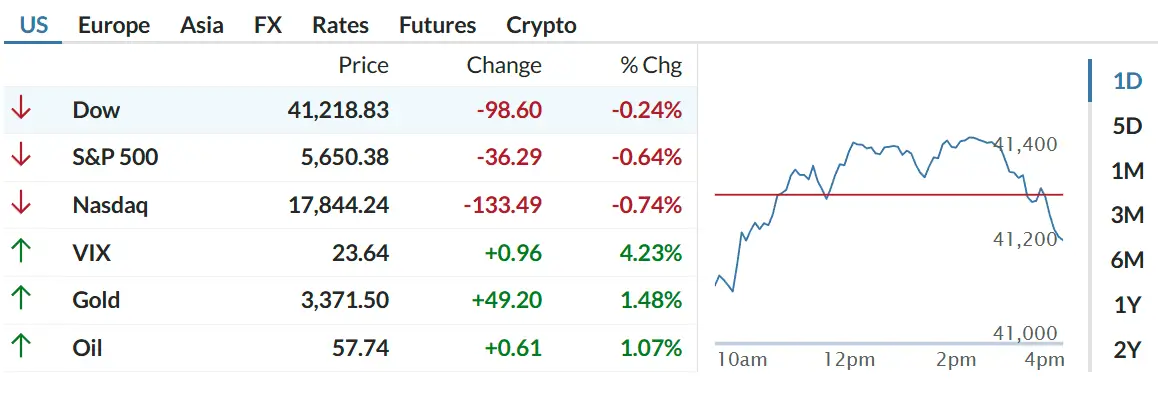Switch chart to the 6M range

tap(1127, 260)
